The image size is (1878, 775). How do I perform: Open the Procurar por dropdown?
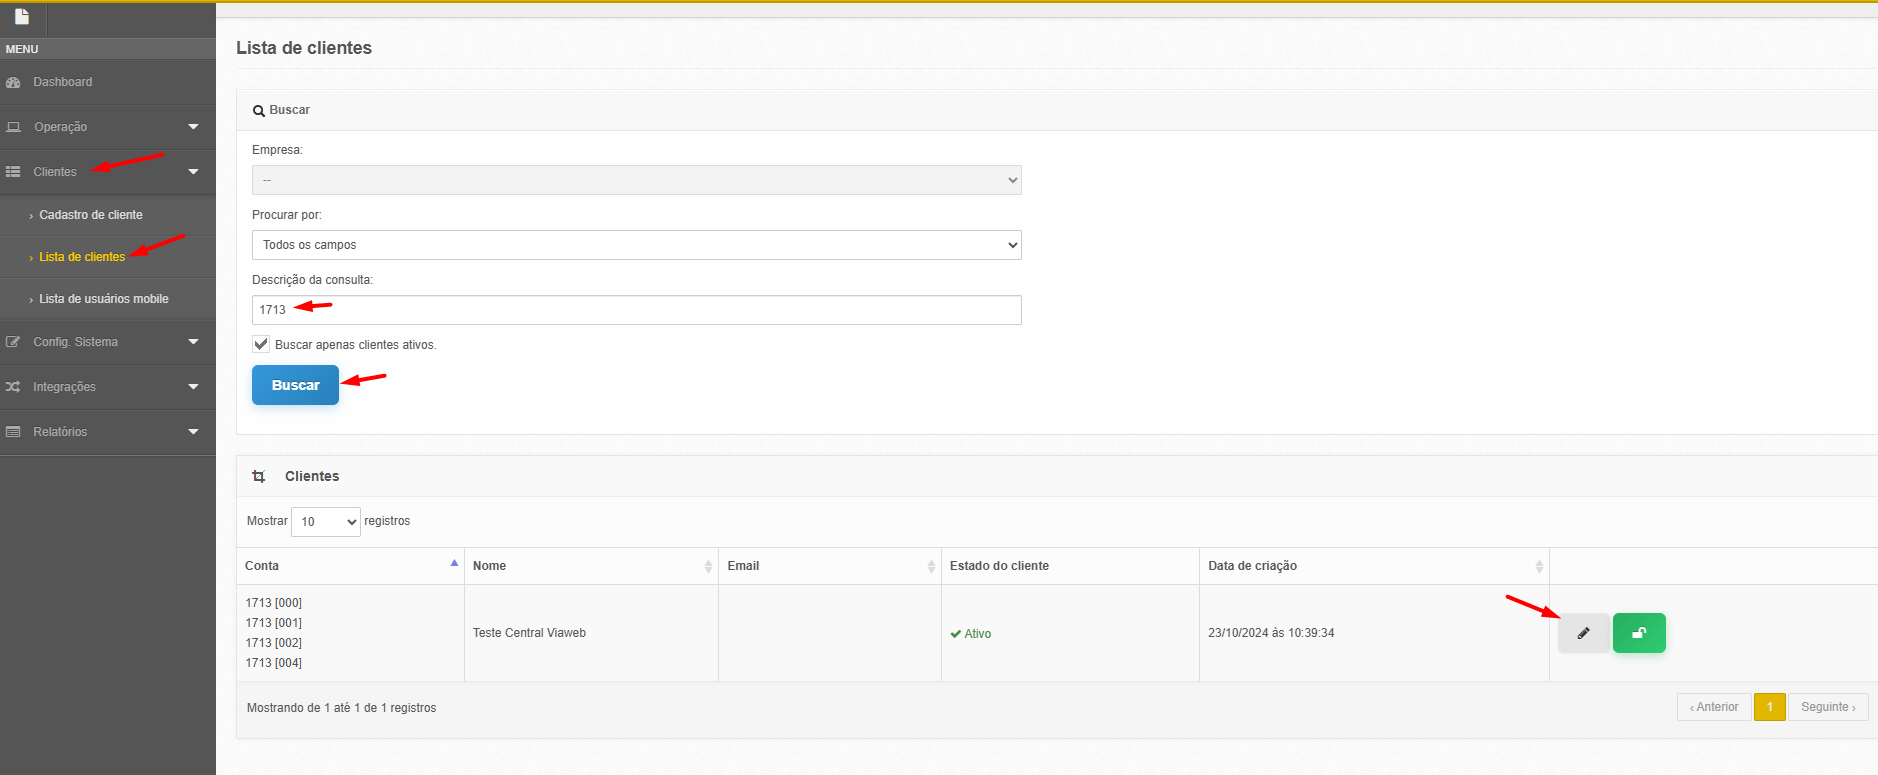click(636, 245)
